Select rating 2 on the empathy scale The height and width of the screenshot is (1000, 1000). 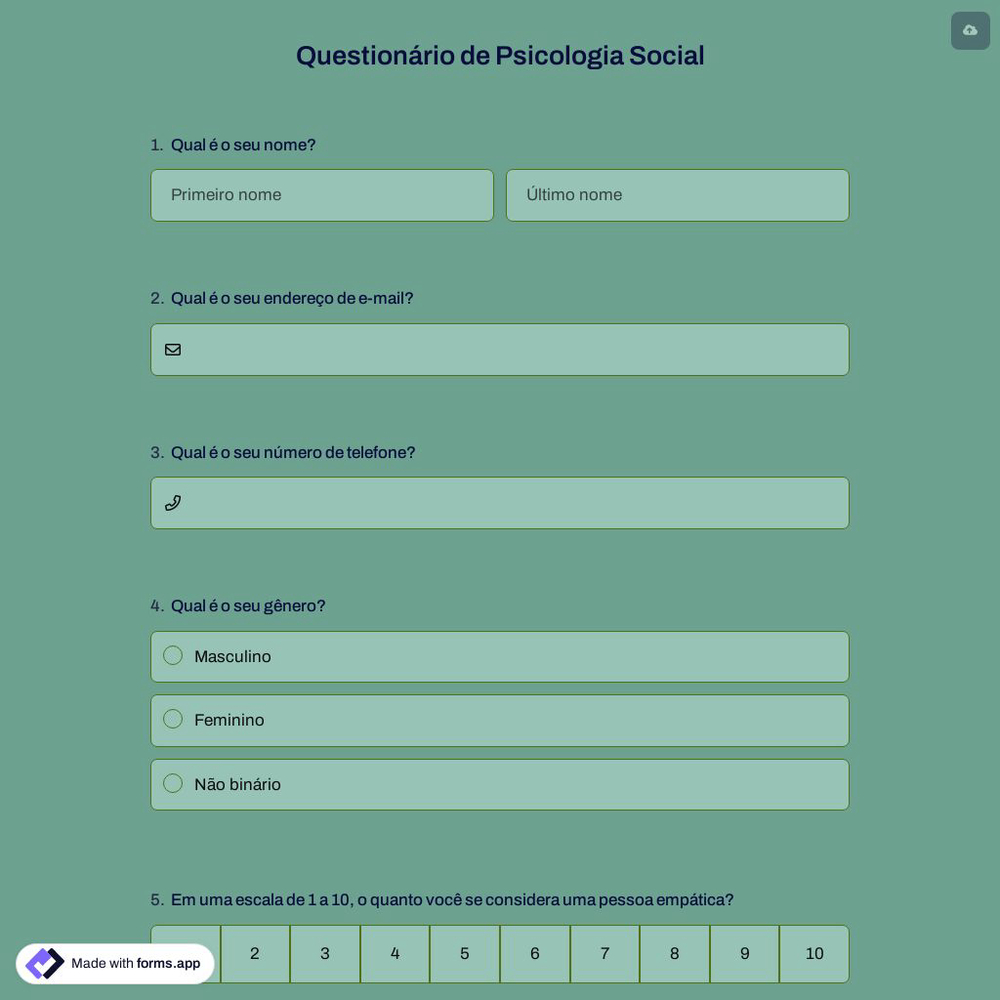tap(255, 952)
